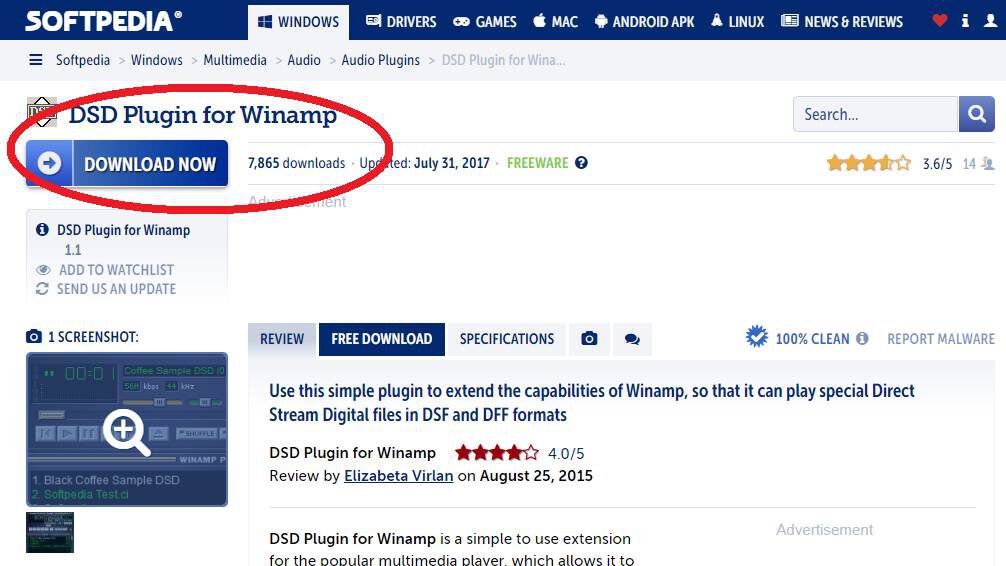Click Send Us An Update
This screenshot has height=566, width=1006.
tap(116, 289)
